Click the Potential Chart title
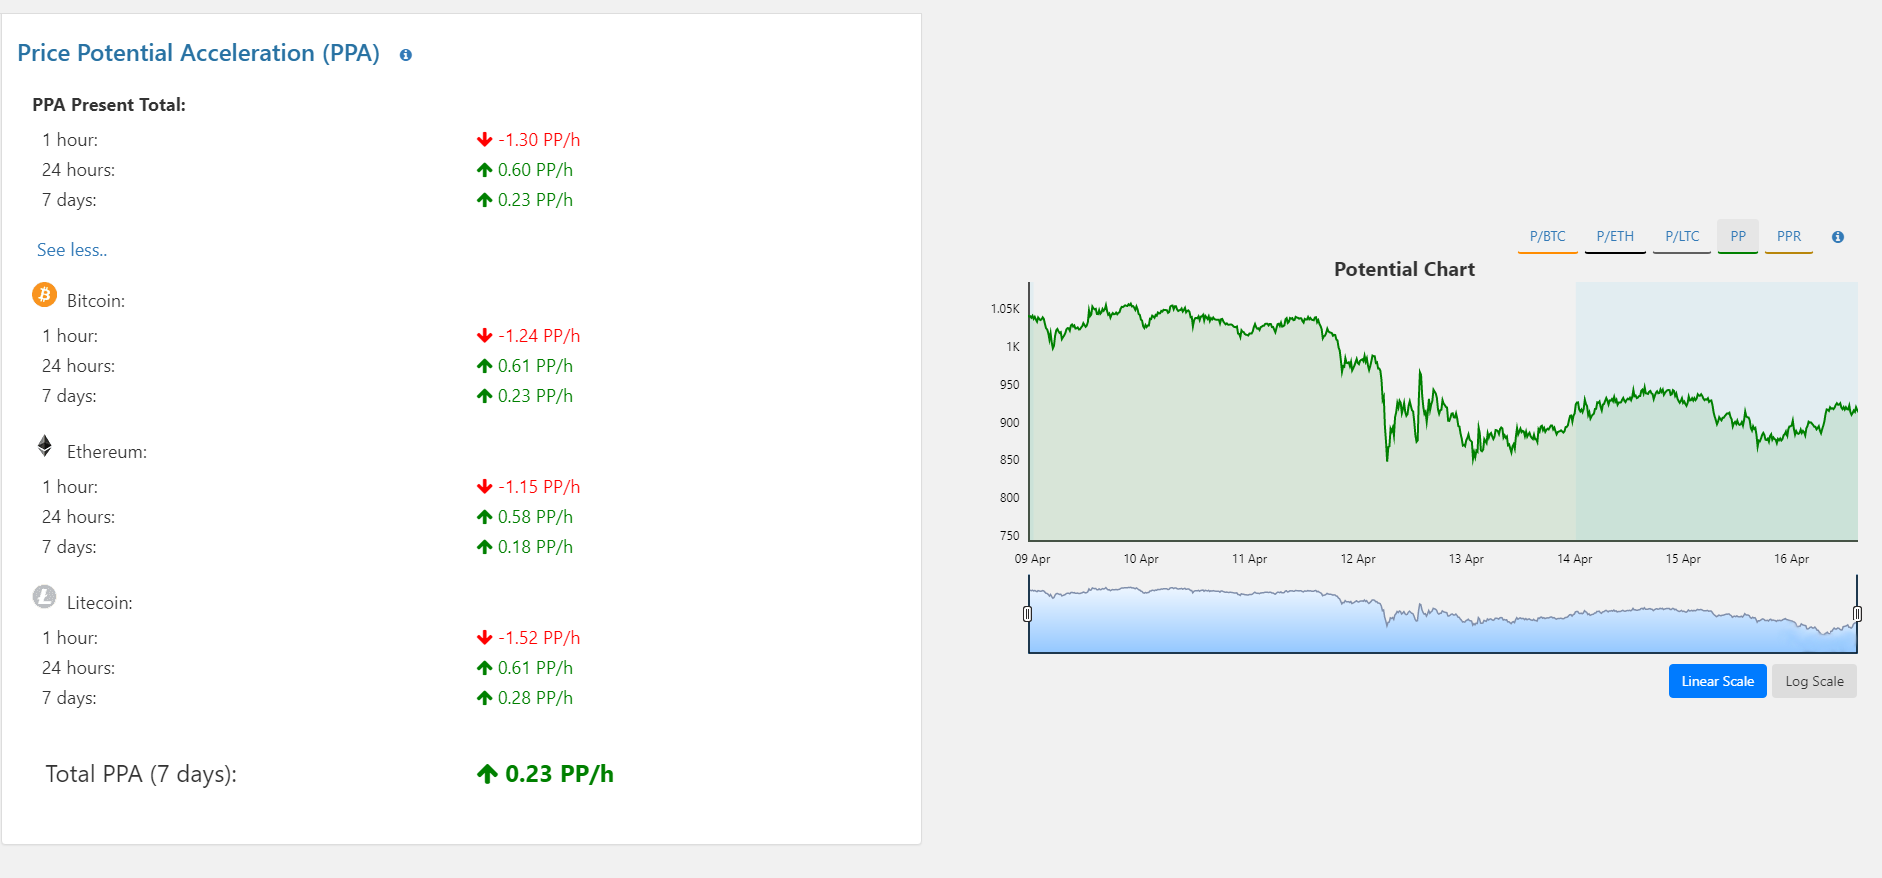The width and height of the screenshot is (1882, 878). tap(1404, 269)
